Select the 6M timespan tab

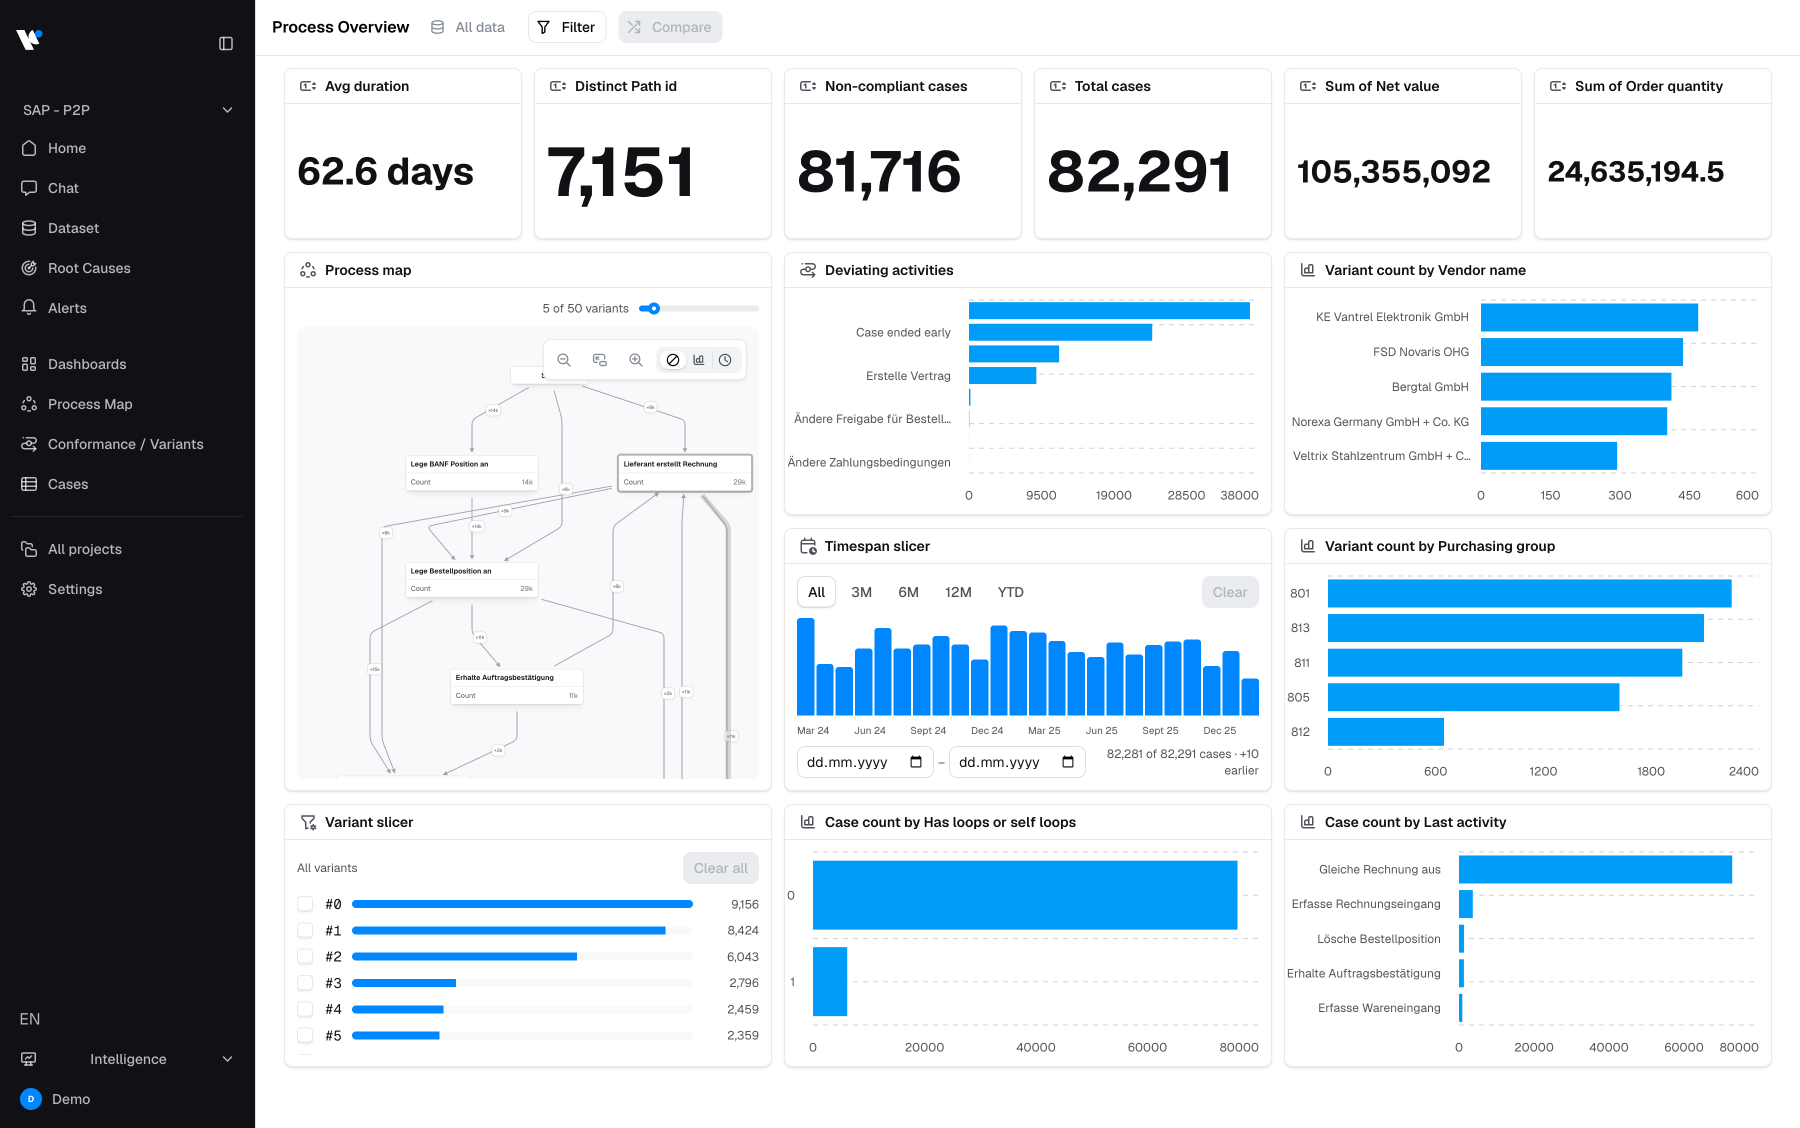(x=908, y=592)
